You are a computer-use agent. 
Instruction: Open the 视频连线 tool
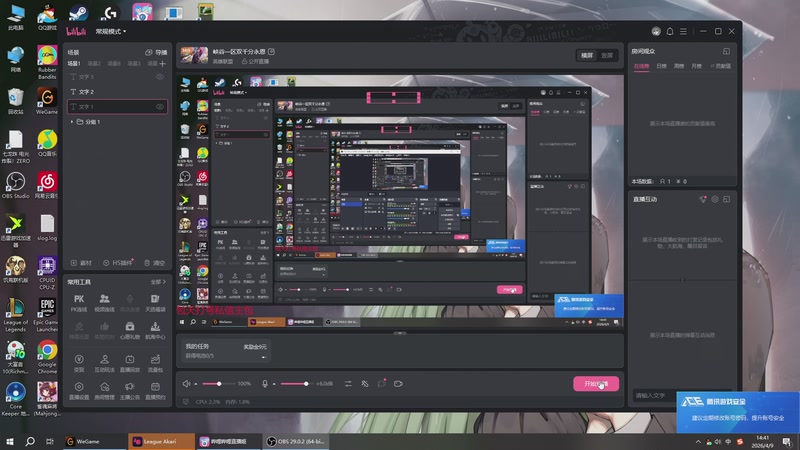point(104,303)
